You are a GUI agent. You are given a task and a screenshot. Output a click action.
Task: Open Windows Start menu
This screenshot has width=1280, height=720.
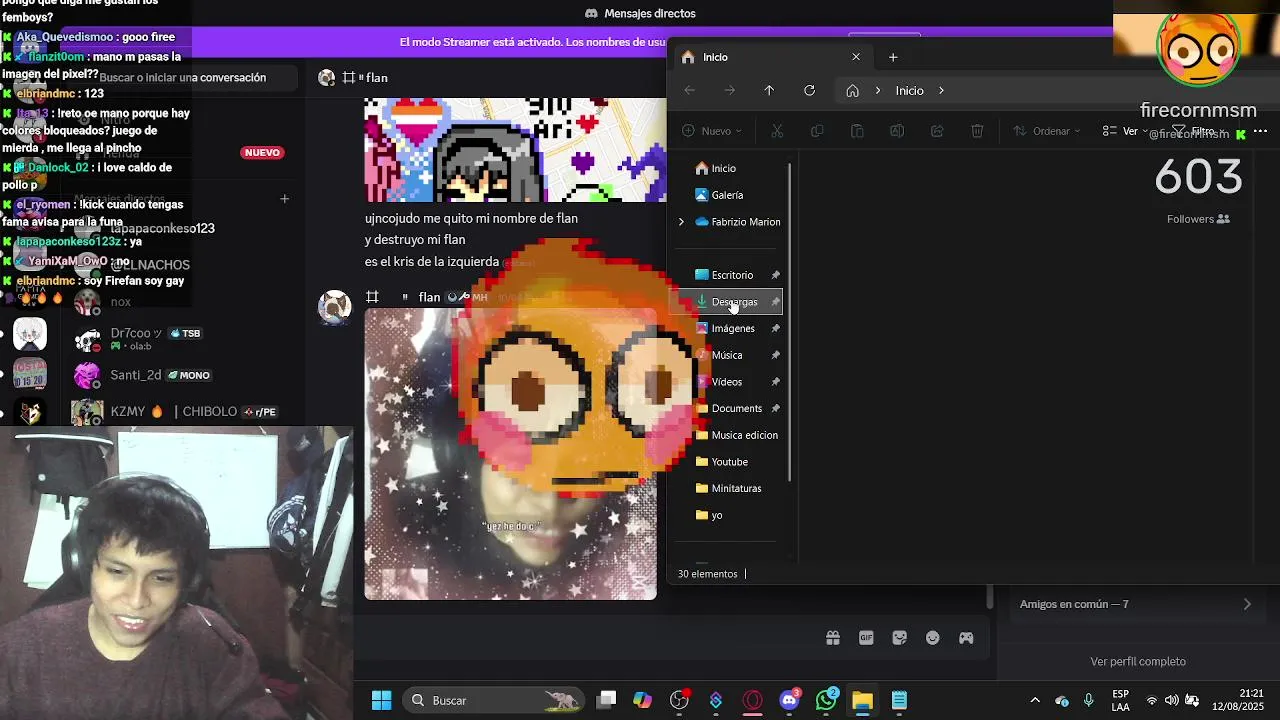click(x=381, y=700)
